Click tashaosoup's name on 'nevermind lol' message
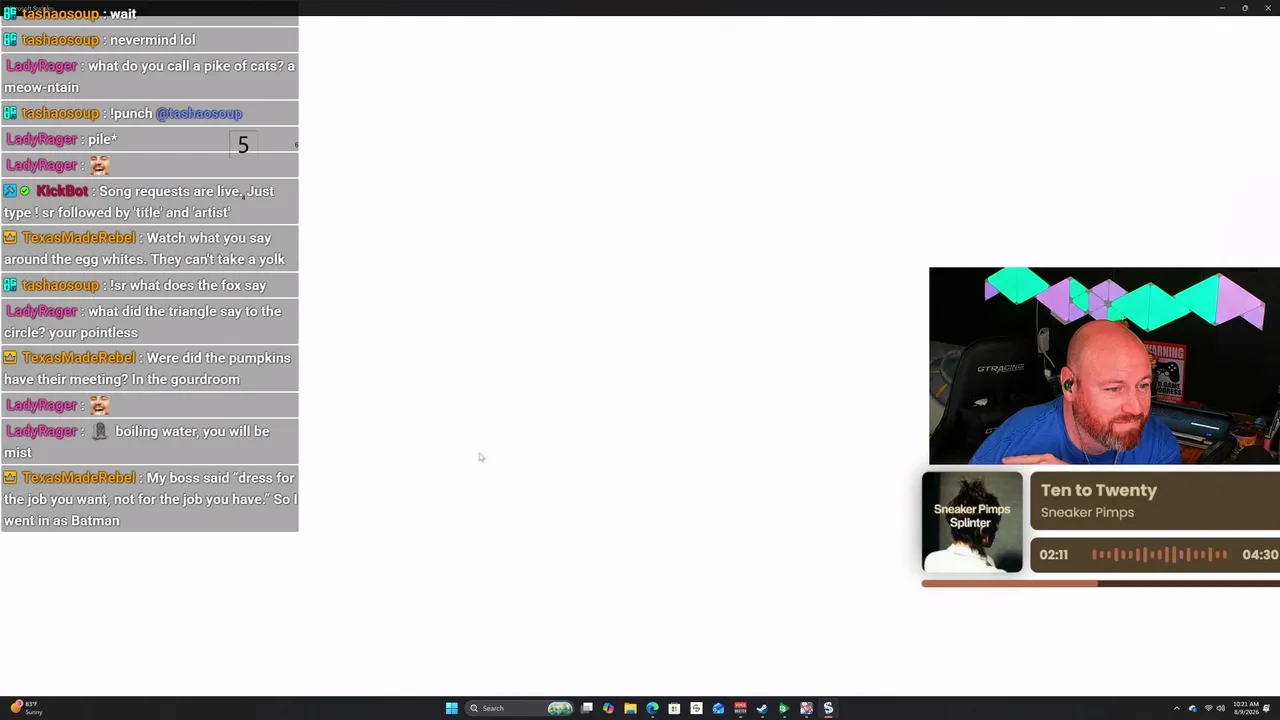This screenshot has width=1280, height=720. pos(60,40)
